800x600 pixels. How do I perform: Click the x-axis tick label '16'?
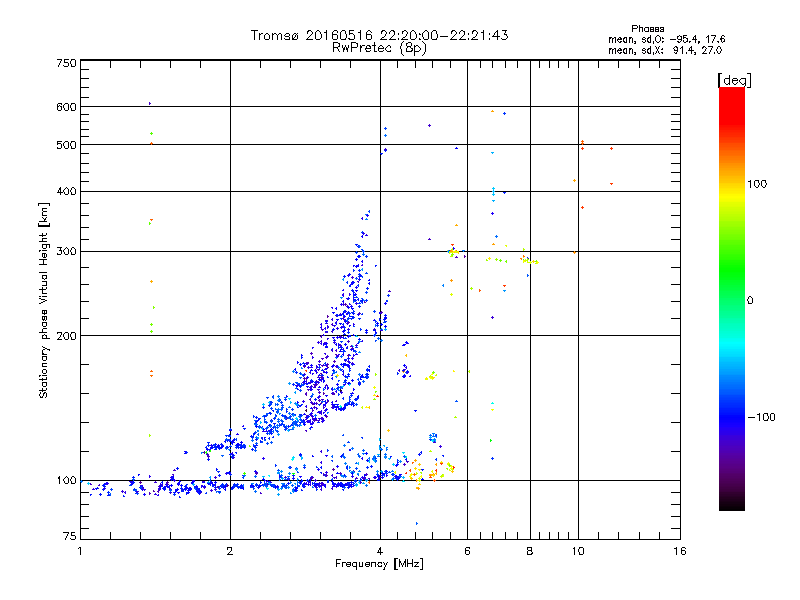(x=680, y=551)
